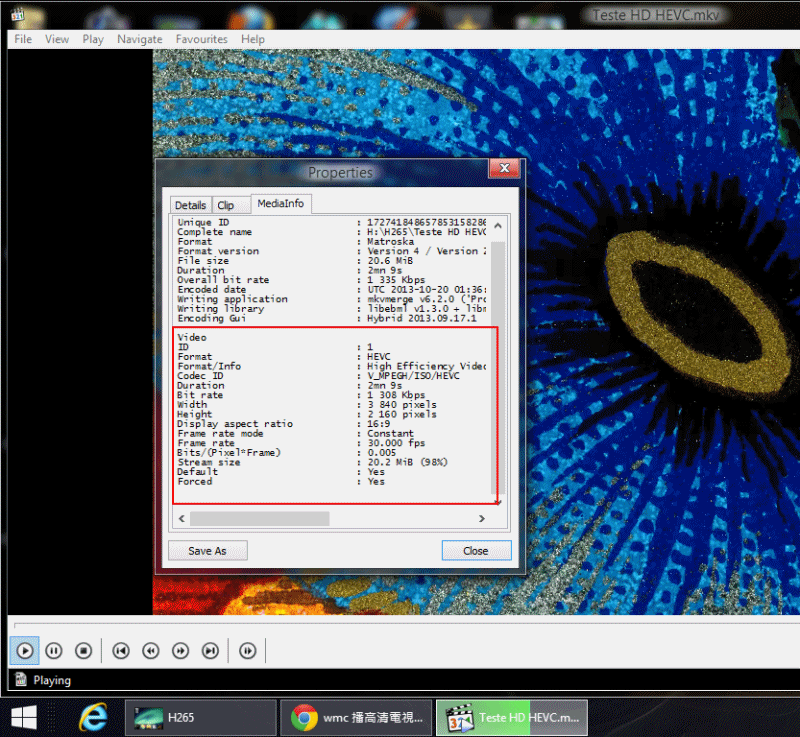This screenshot has height=737, width=800.
Task: Click Close button in Properties dialog
Action: click(x=476, y=551)
